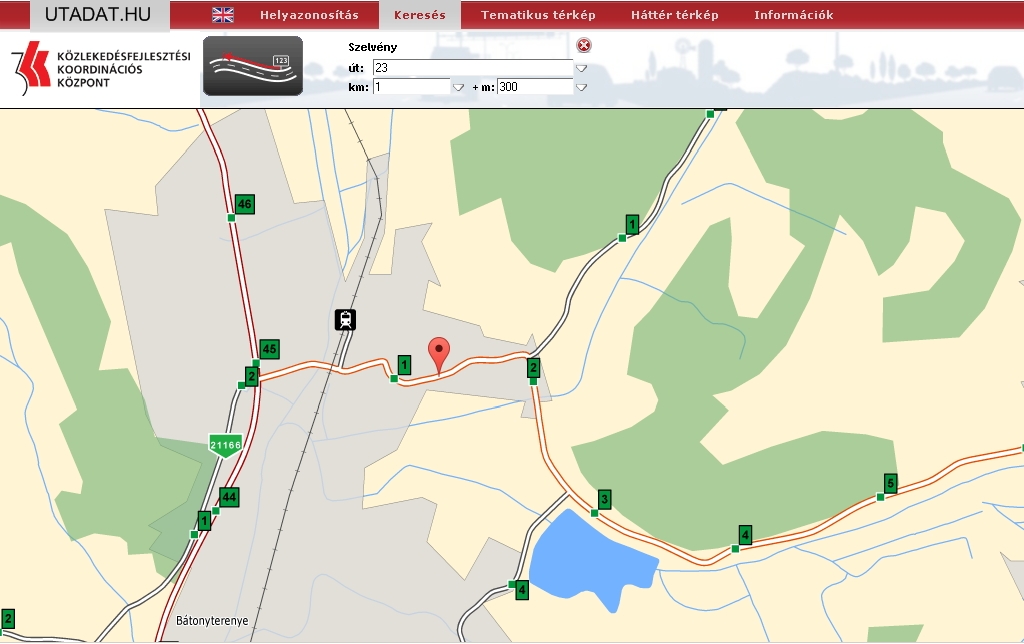
Task: Open the meter value dropdown
Action: coord(581,87)
